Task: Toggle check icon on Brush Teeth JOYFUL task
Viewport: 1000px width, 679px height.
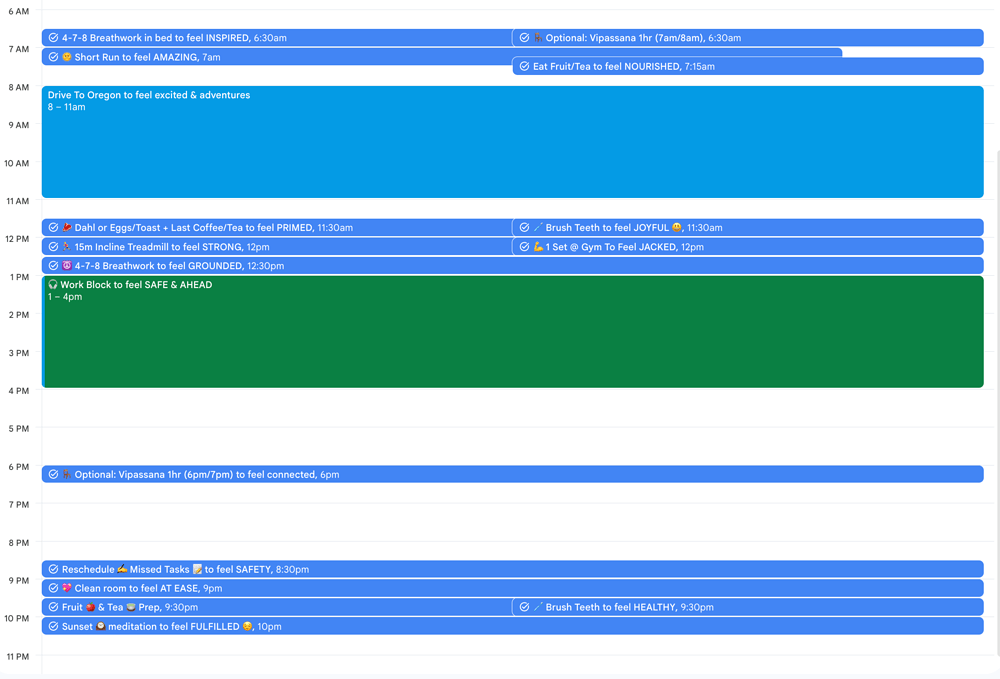Action: pos(524,228)
